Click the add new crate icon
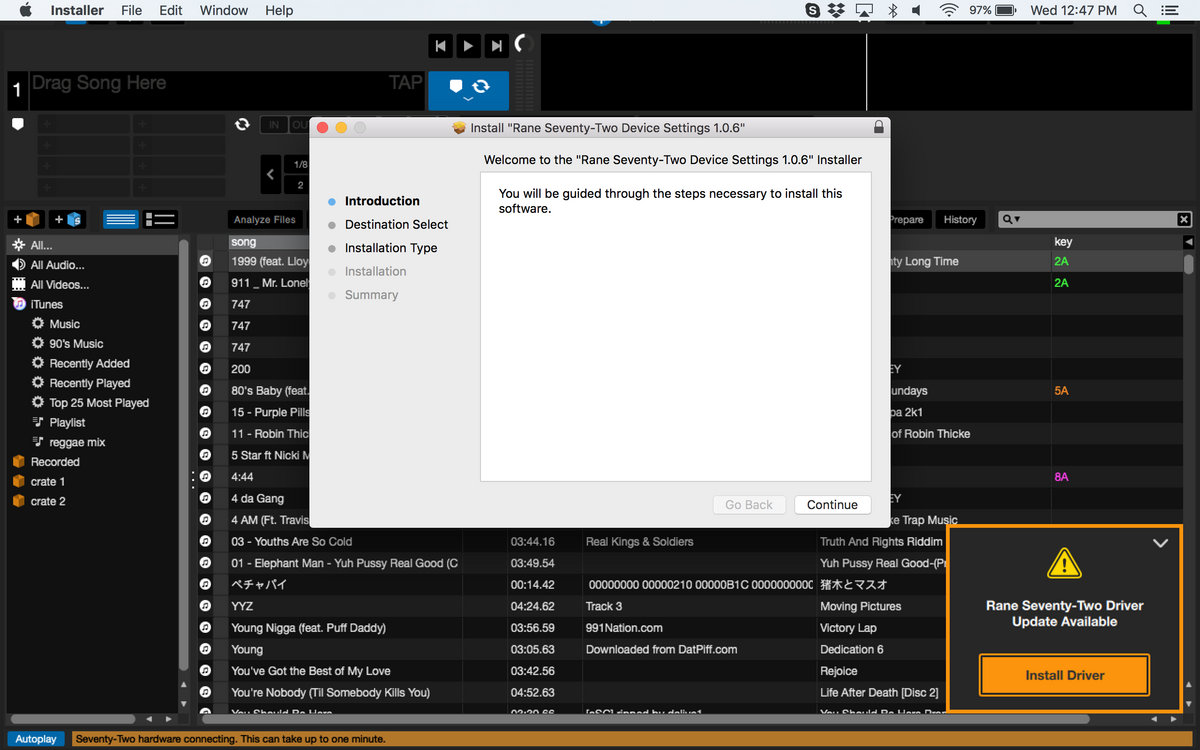1200x750 pixels. coord(26,219)
